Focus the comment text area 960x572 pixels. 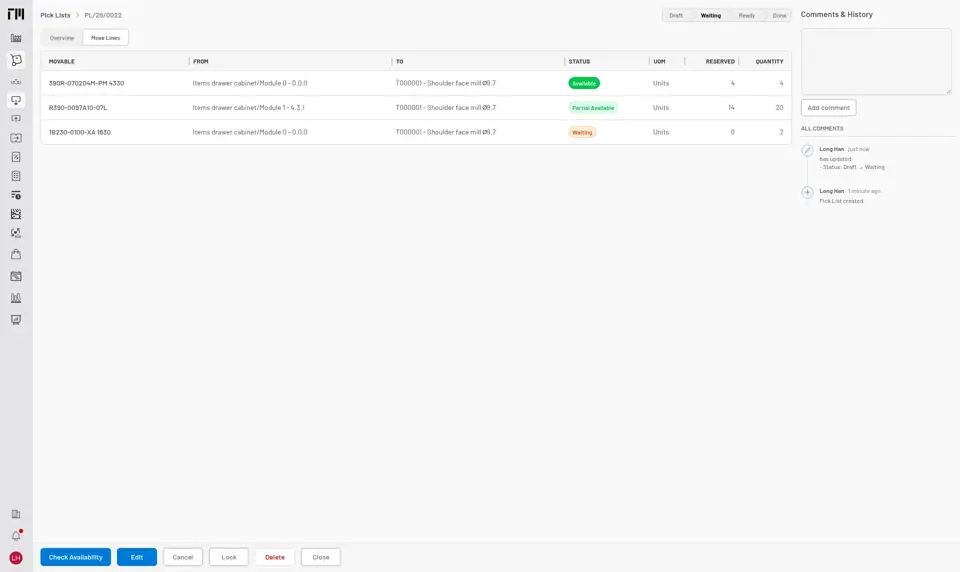[x=876, y=61]
